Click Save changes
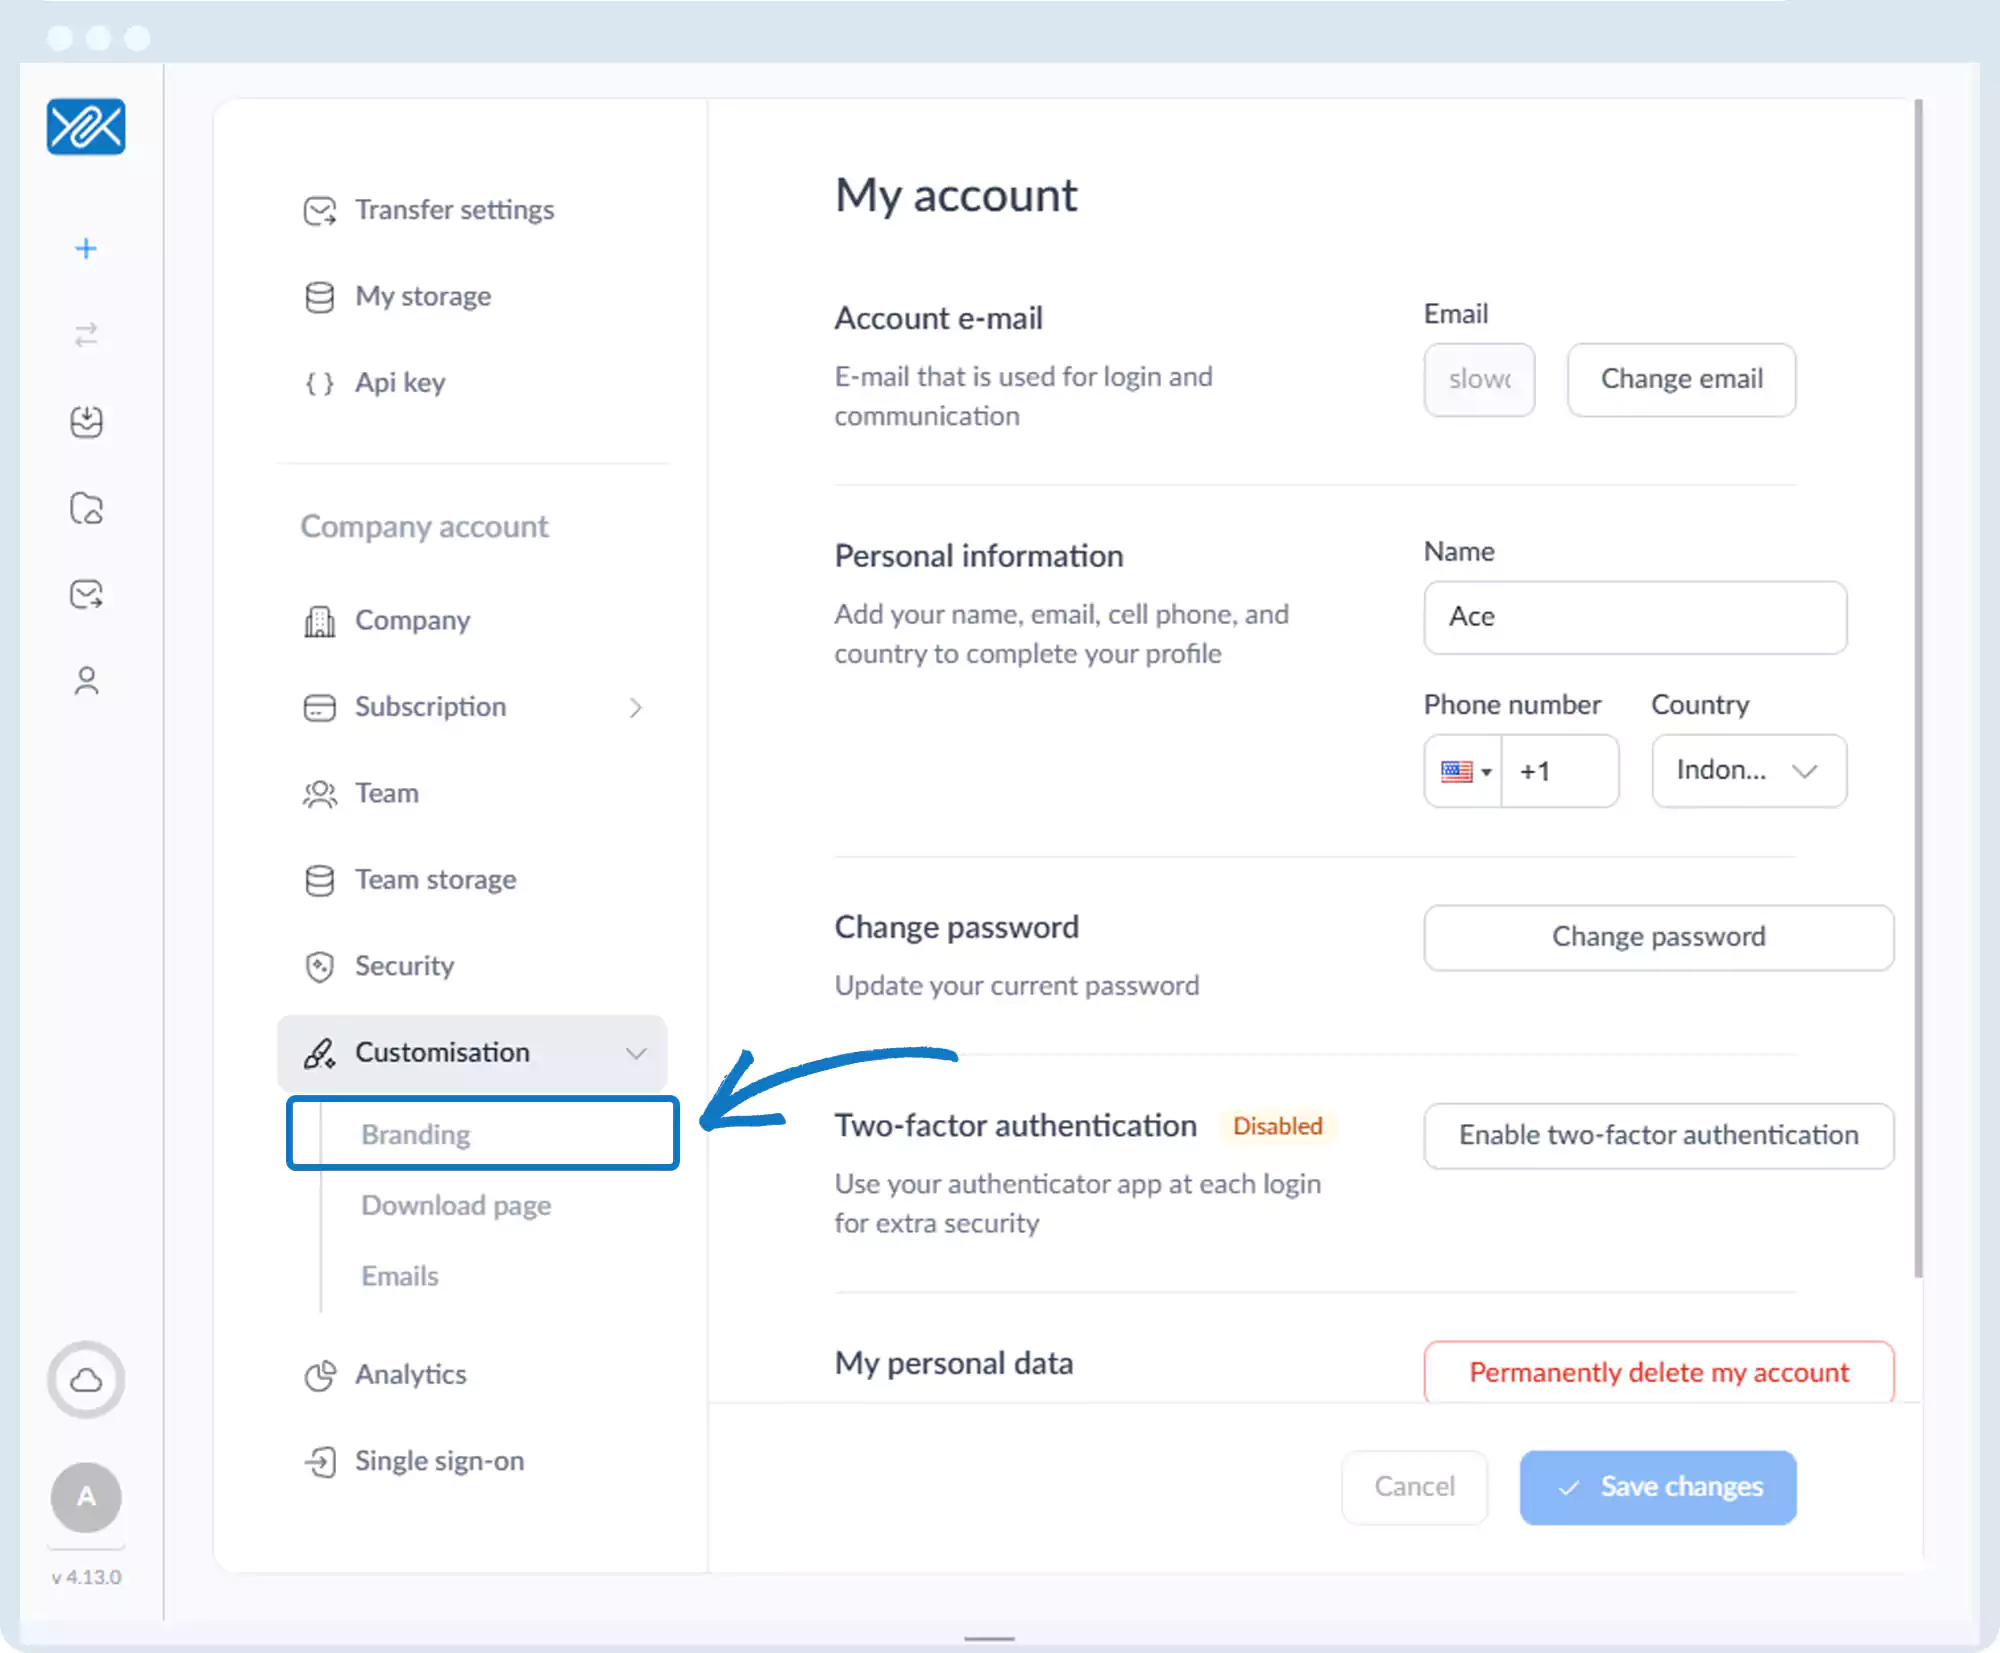The height and width of the screenshot is (1653, 2000). [1658, 1487]
